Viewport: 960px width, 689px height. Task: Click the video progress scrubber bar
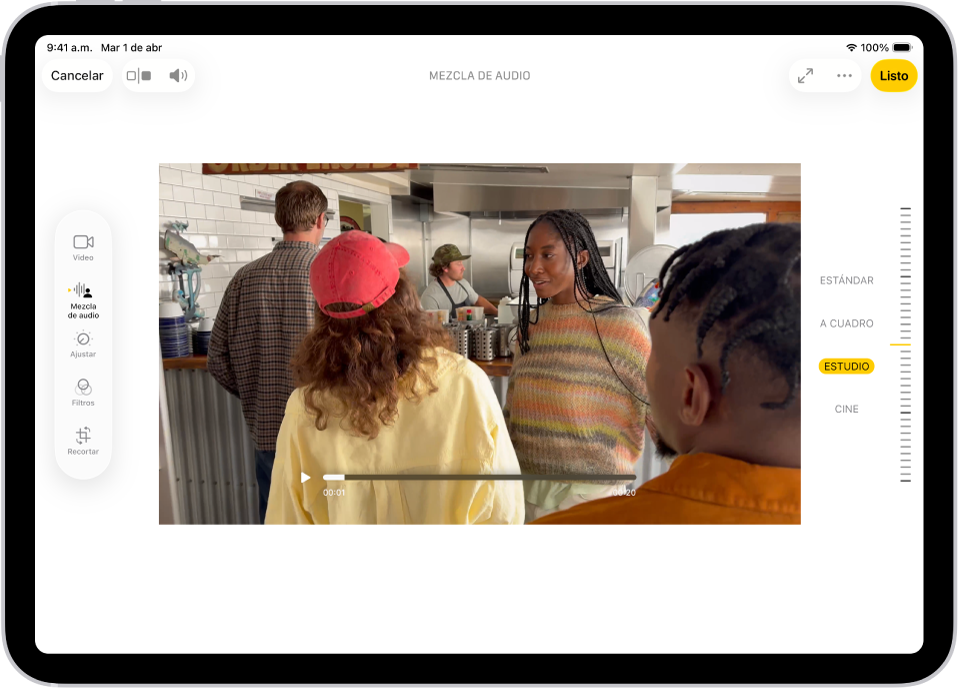tap(480, 477)
